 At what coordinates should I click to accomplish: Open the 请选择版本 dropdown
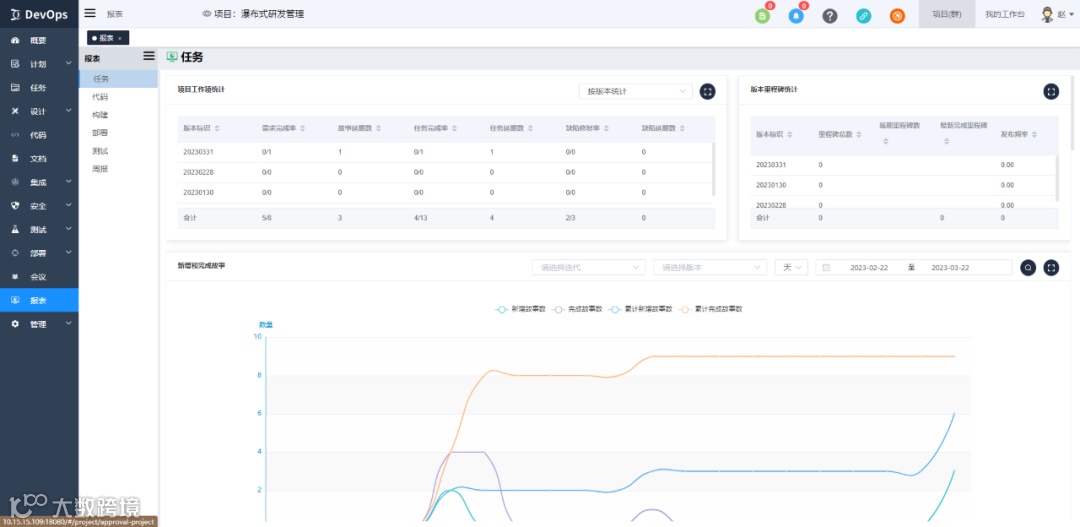pos(710,267)
